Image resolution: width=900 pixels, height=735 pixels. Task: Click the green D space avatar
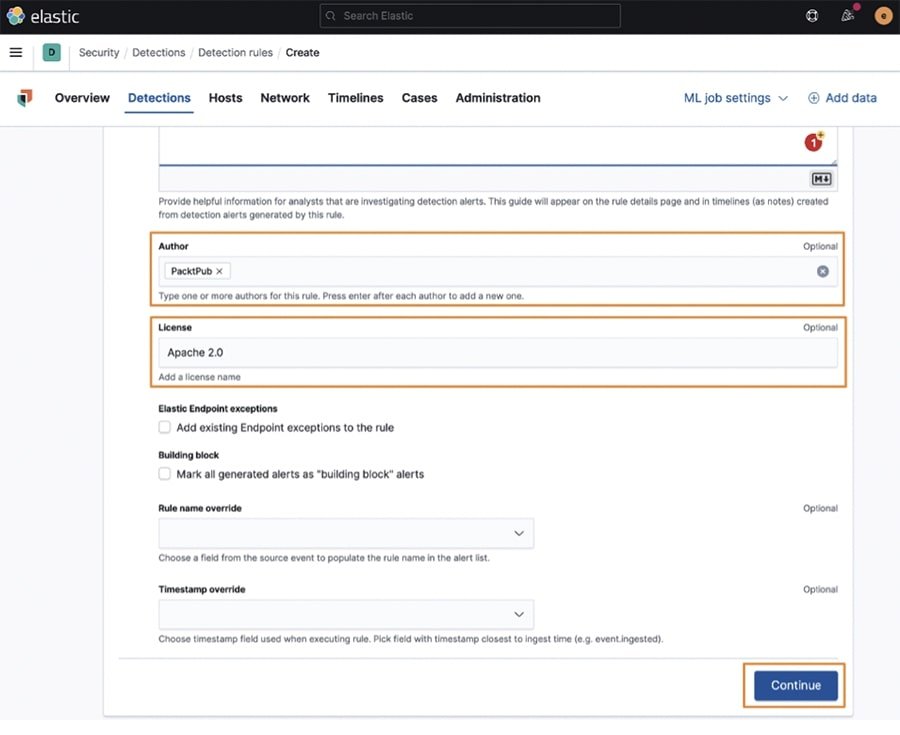(x=51, y=52)
